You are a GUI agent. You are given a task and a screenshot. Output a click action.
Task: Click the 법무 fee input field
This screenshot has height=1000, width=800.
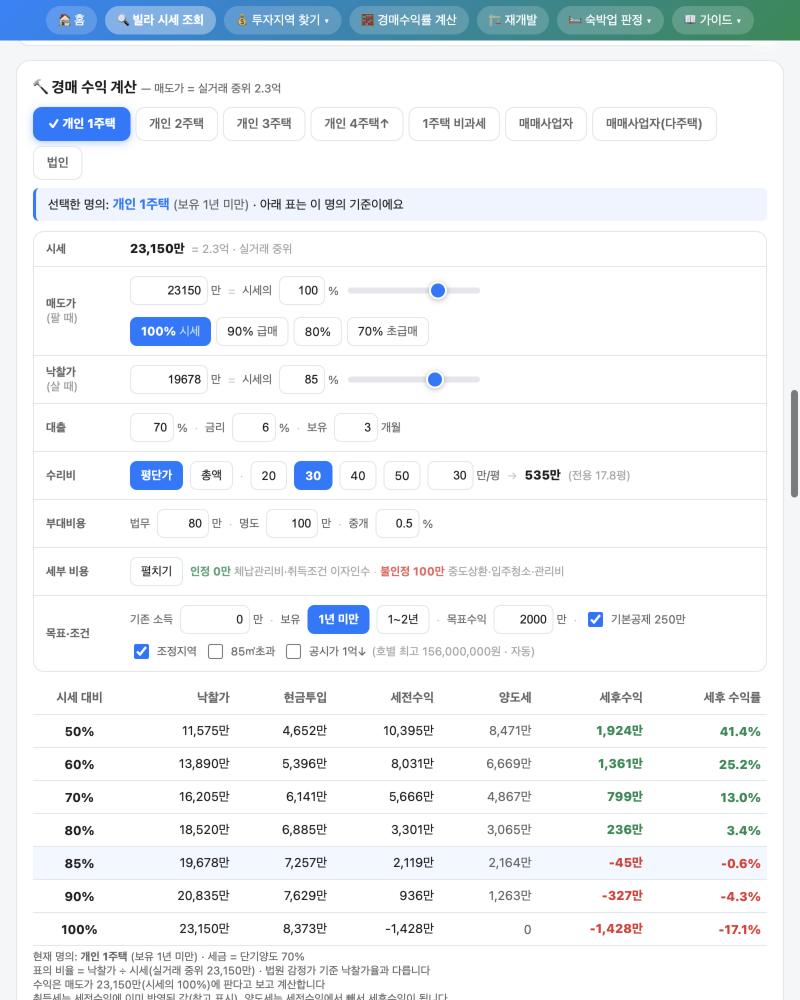point(183,524)
